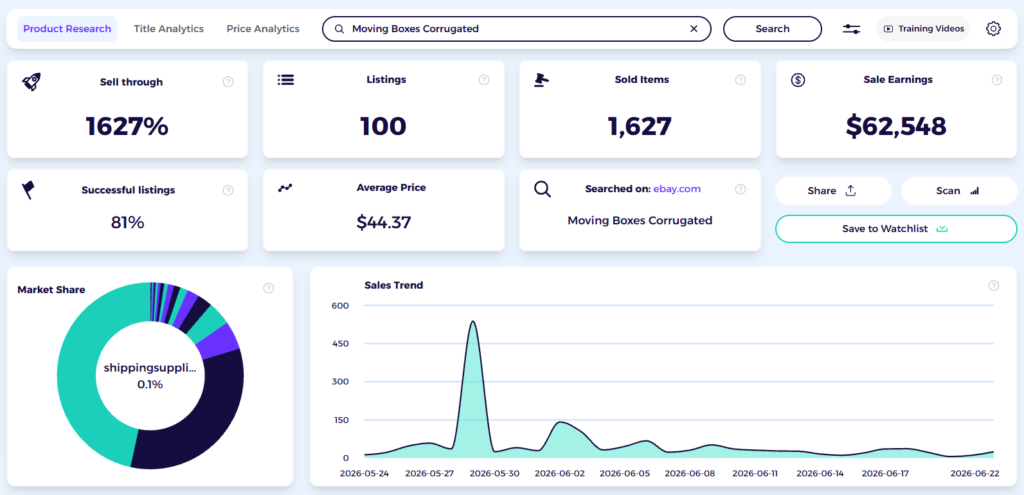
Task: Click the Share button
Action: click(833, 191)
